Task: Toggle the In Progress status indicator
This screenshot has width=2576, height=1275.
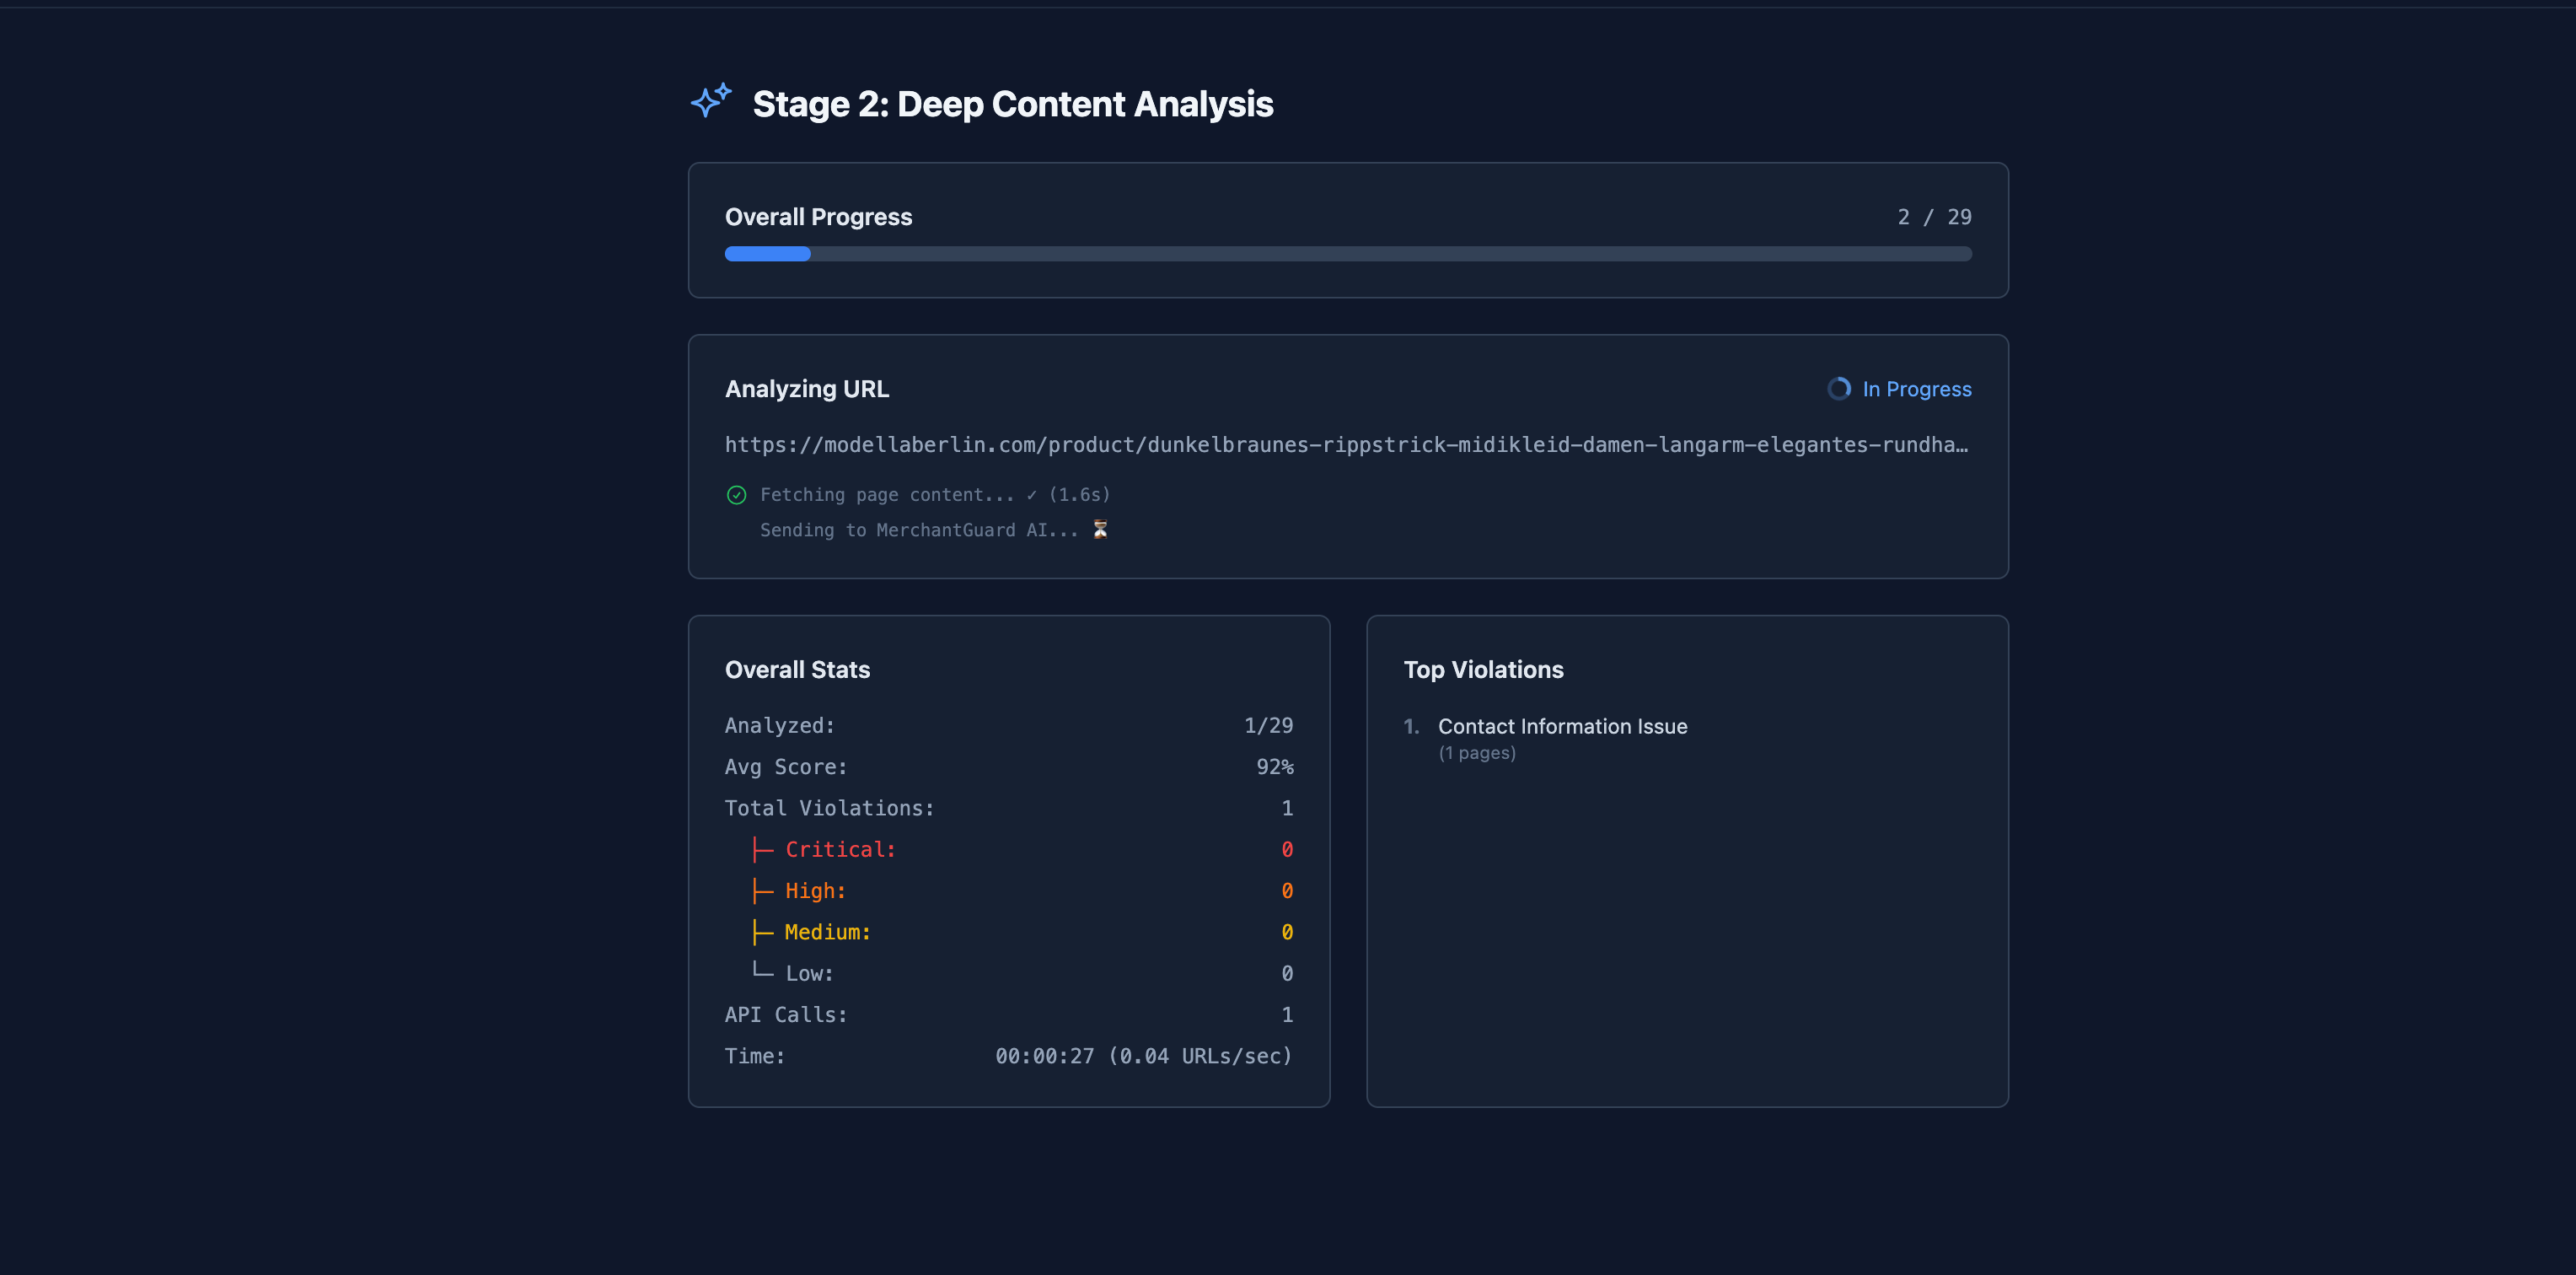Action: pyautogui.click(x=1898, y=389)
